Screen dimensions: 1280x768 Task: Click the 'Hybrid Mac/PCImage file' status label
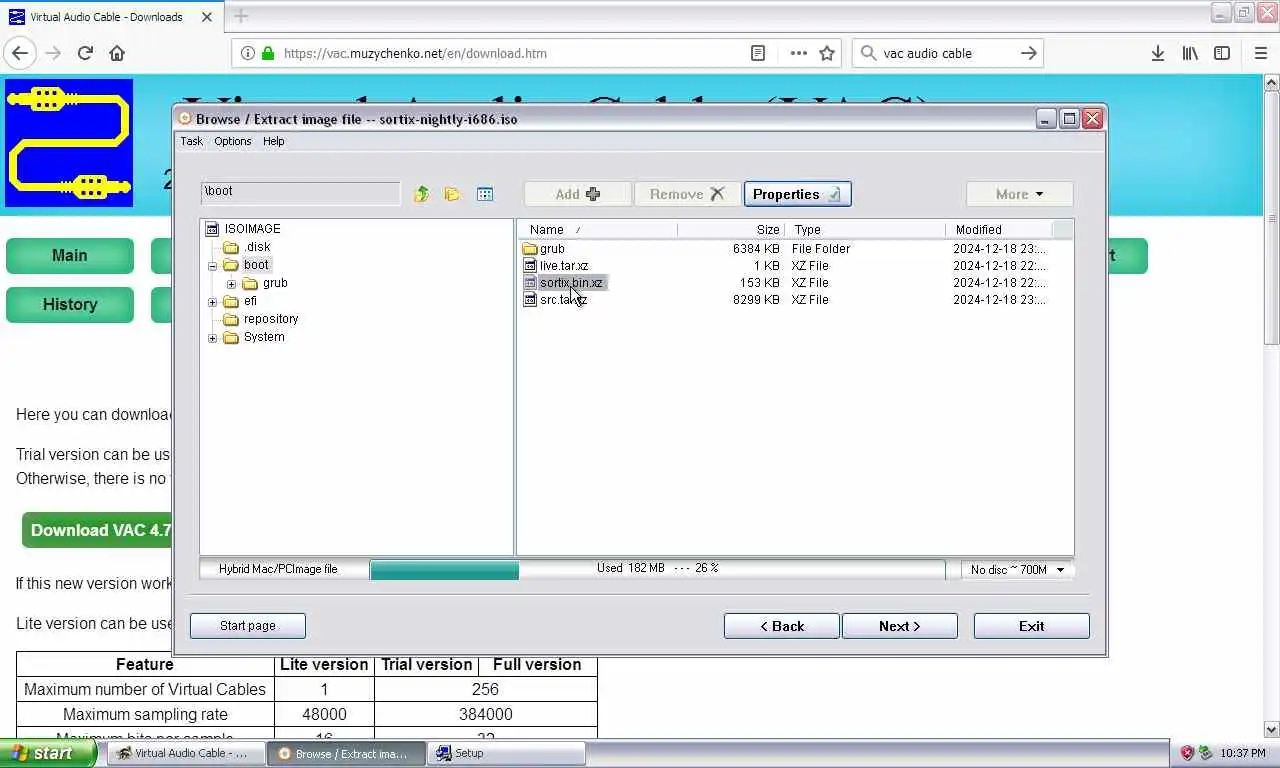point(278,569)
